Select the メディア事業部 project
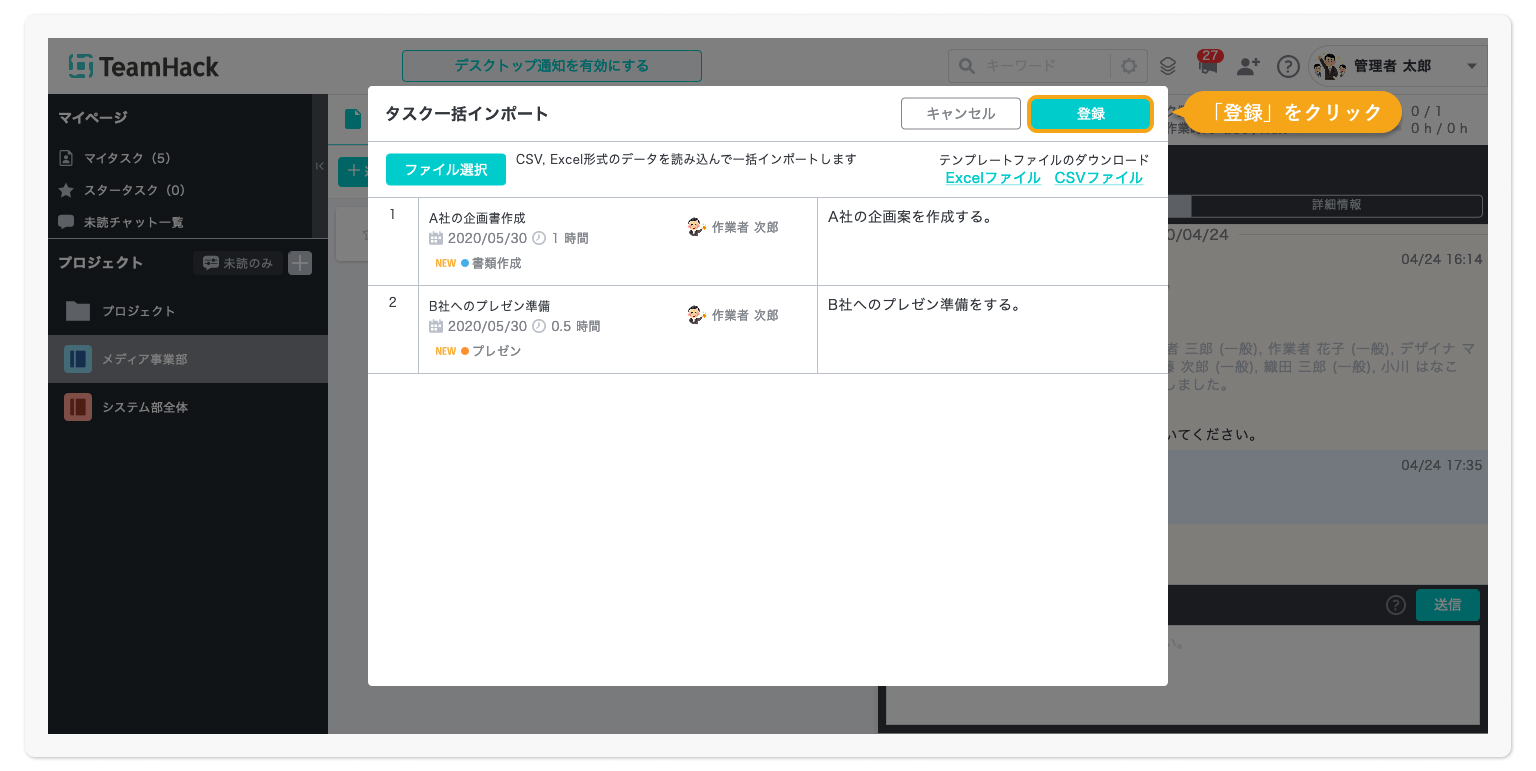 pos(144,359)
